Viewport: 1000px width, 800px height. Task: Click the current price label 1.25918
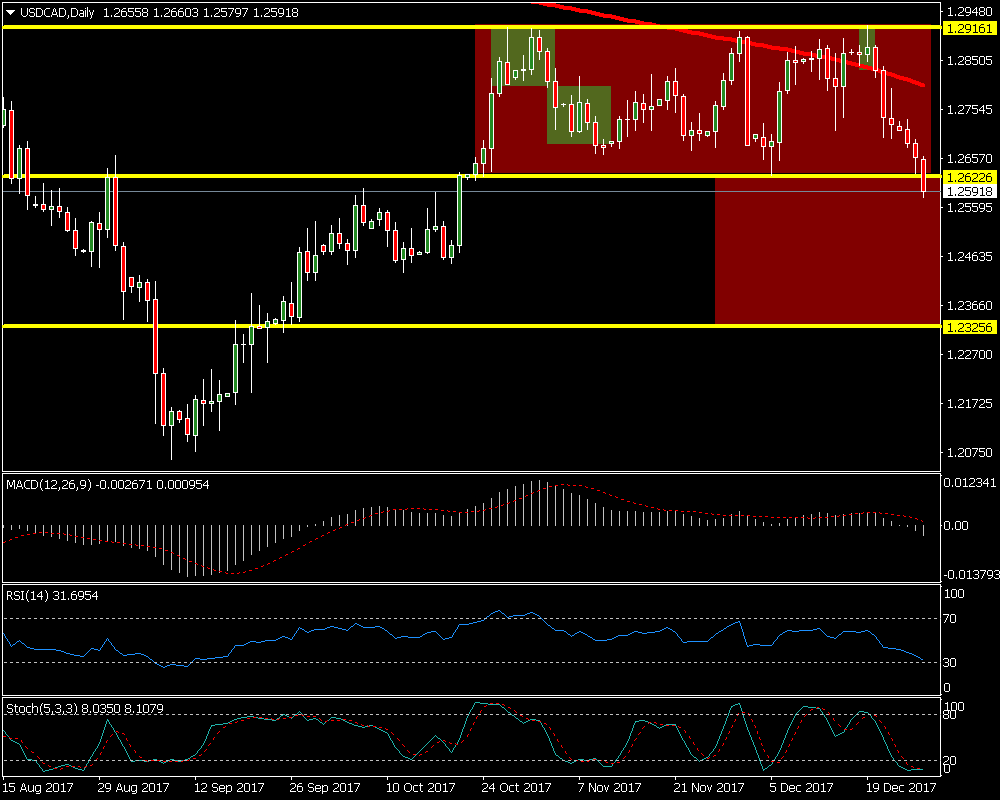[969, 191]
